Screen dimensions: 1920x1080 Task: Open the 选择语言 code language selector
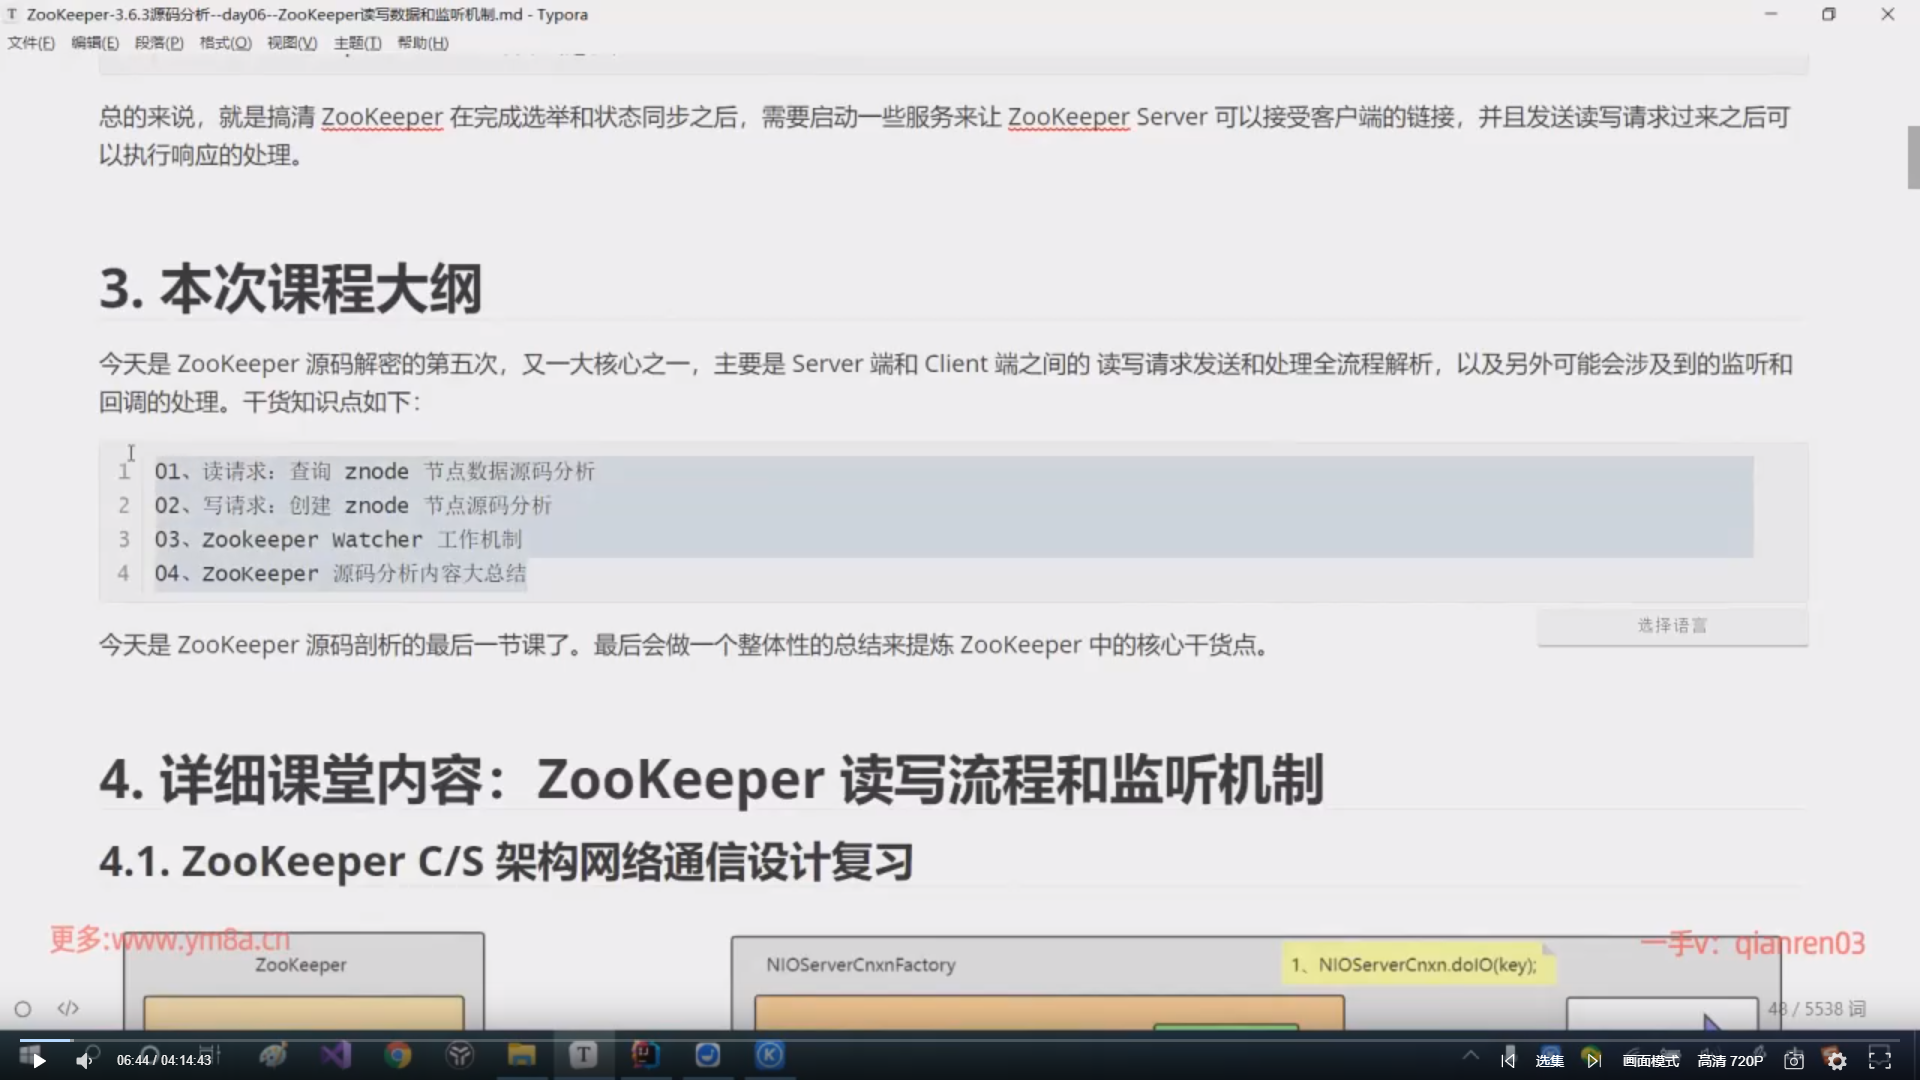[x=1672, y=626]
